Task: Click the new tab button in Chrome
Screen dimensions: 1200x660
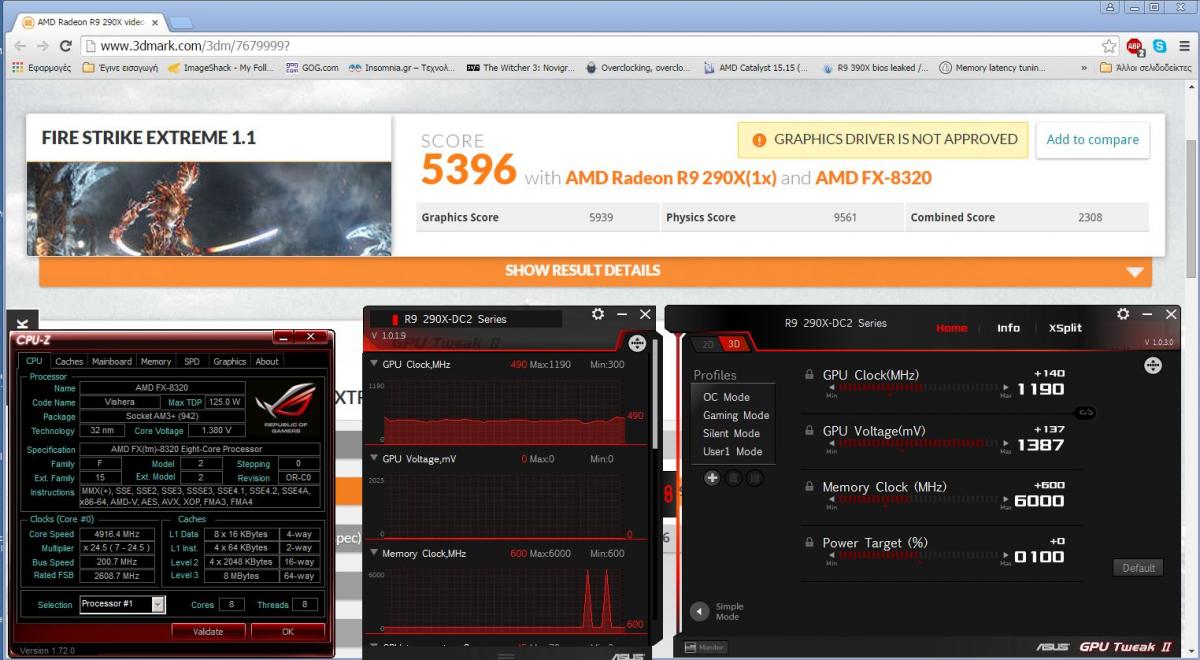Action: click(x=181, y=22)
